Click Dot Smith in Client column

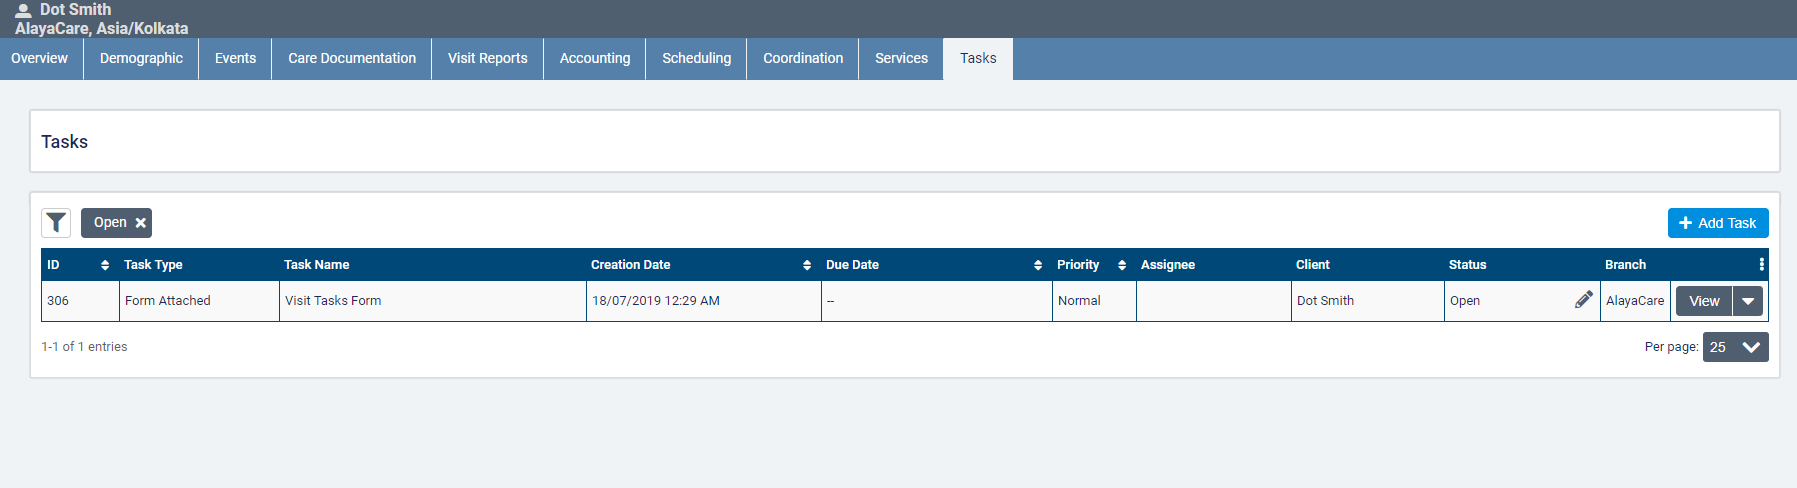click(x=1325, y=301)
